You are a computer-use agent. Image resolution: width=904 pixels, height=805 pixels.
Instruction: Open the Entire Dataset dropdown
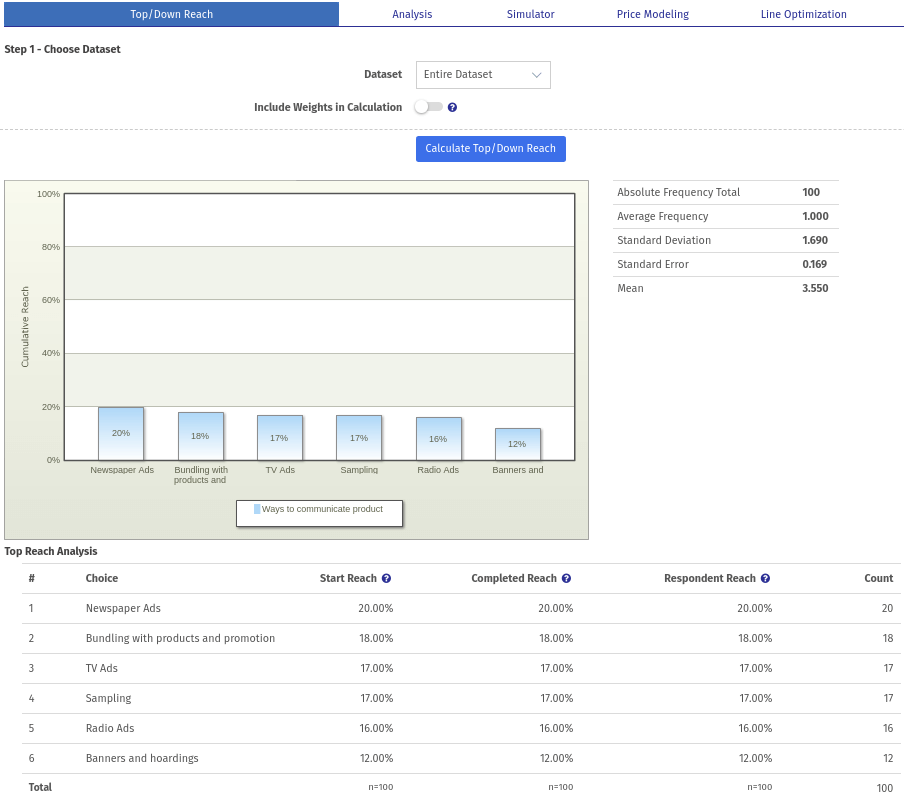coord(483,75)
